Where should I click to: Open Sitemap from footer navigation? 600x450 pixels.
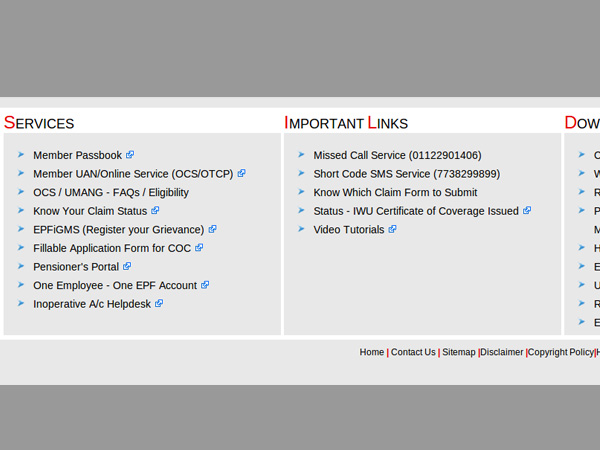(x=458, y=352)
